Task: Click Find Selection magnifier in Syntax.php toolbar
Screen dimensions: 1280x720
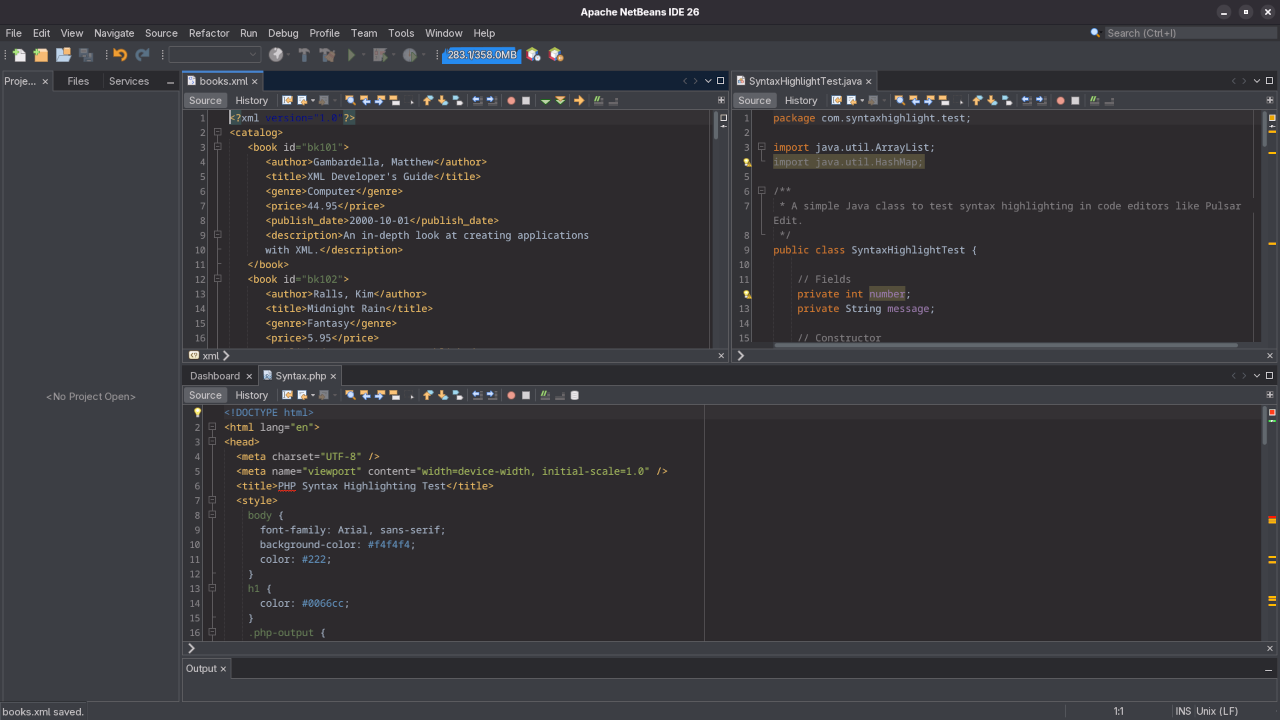Action: (350, 395)
